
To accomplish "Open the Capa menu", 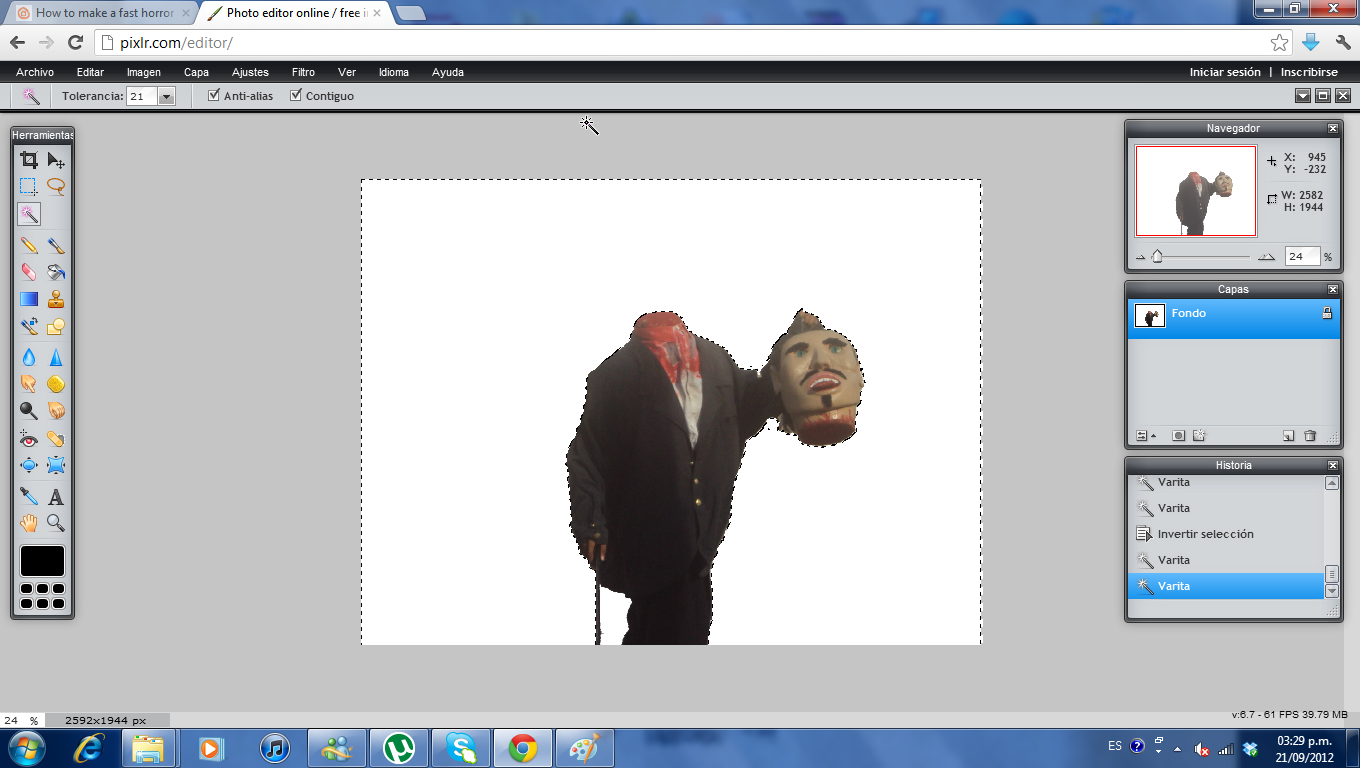I will click(196, 72).
